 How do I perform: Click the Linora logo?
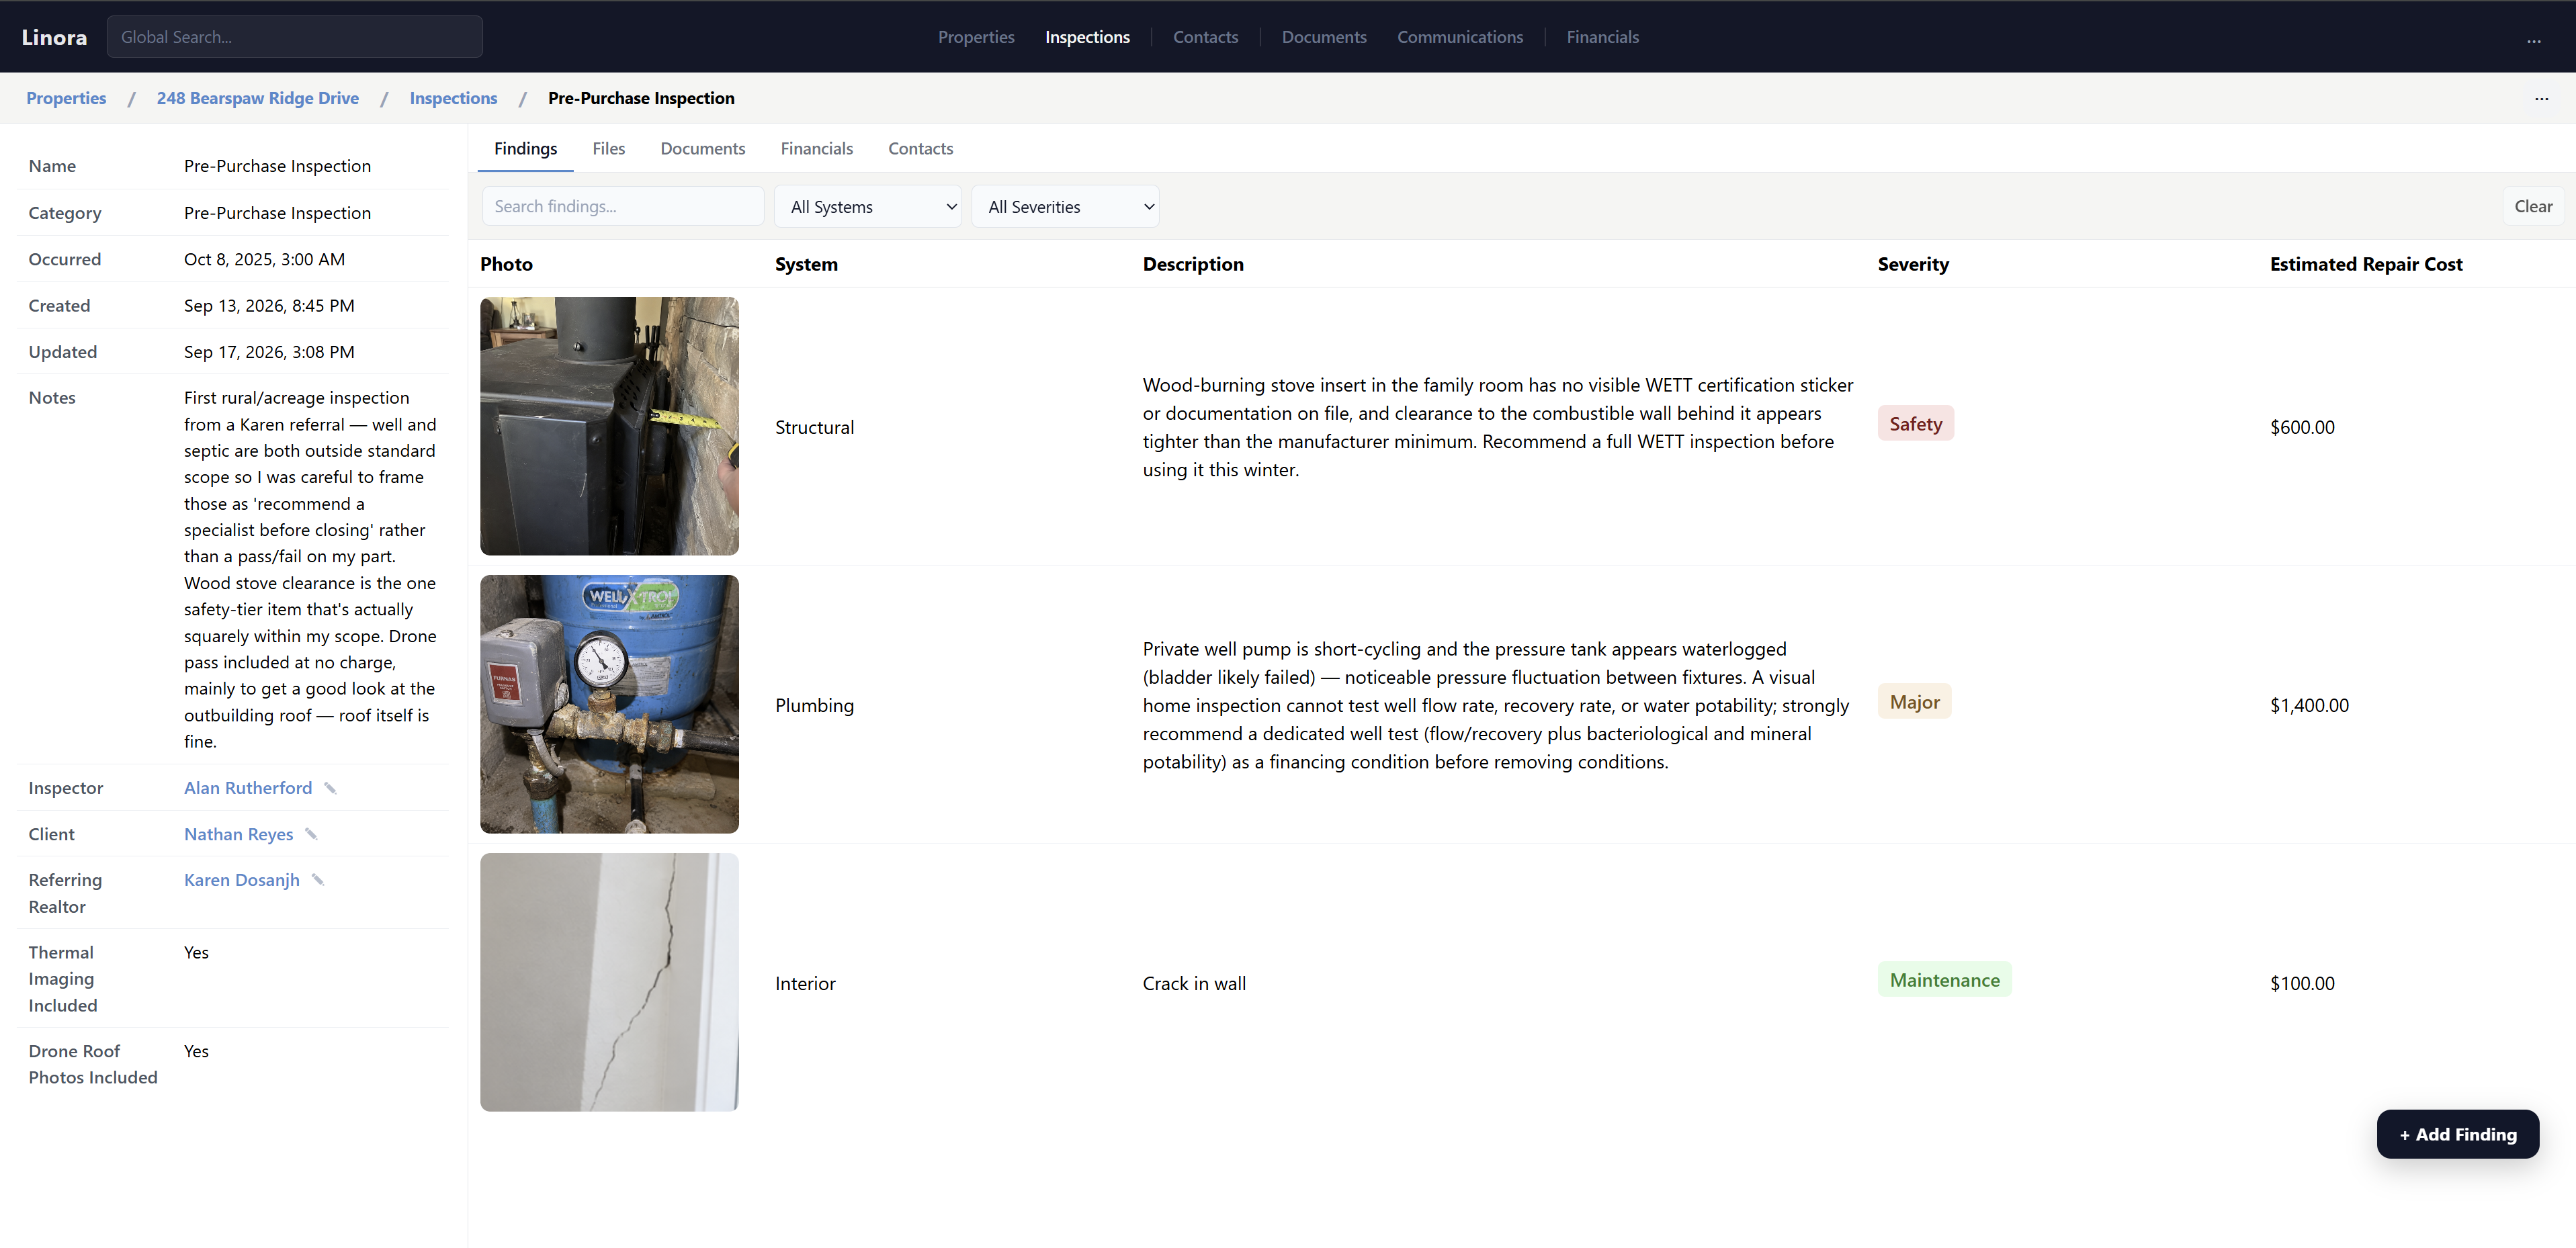pyautogui.click(x=54, y=37)
